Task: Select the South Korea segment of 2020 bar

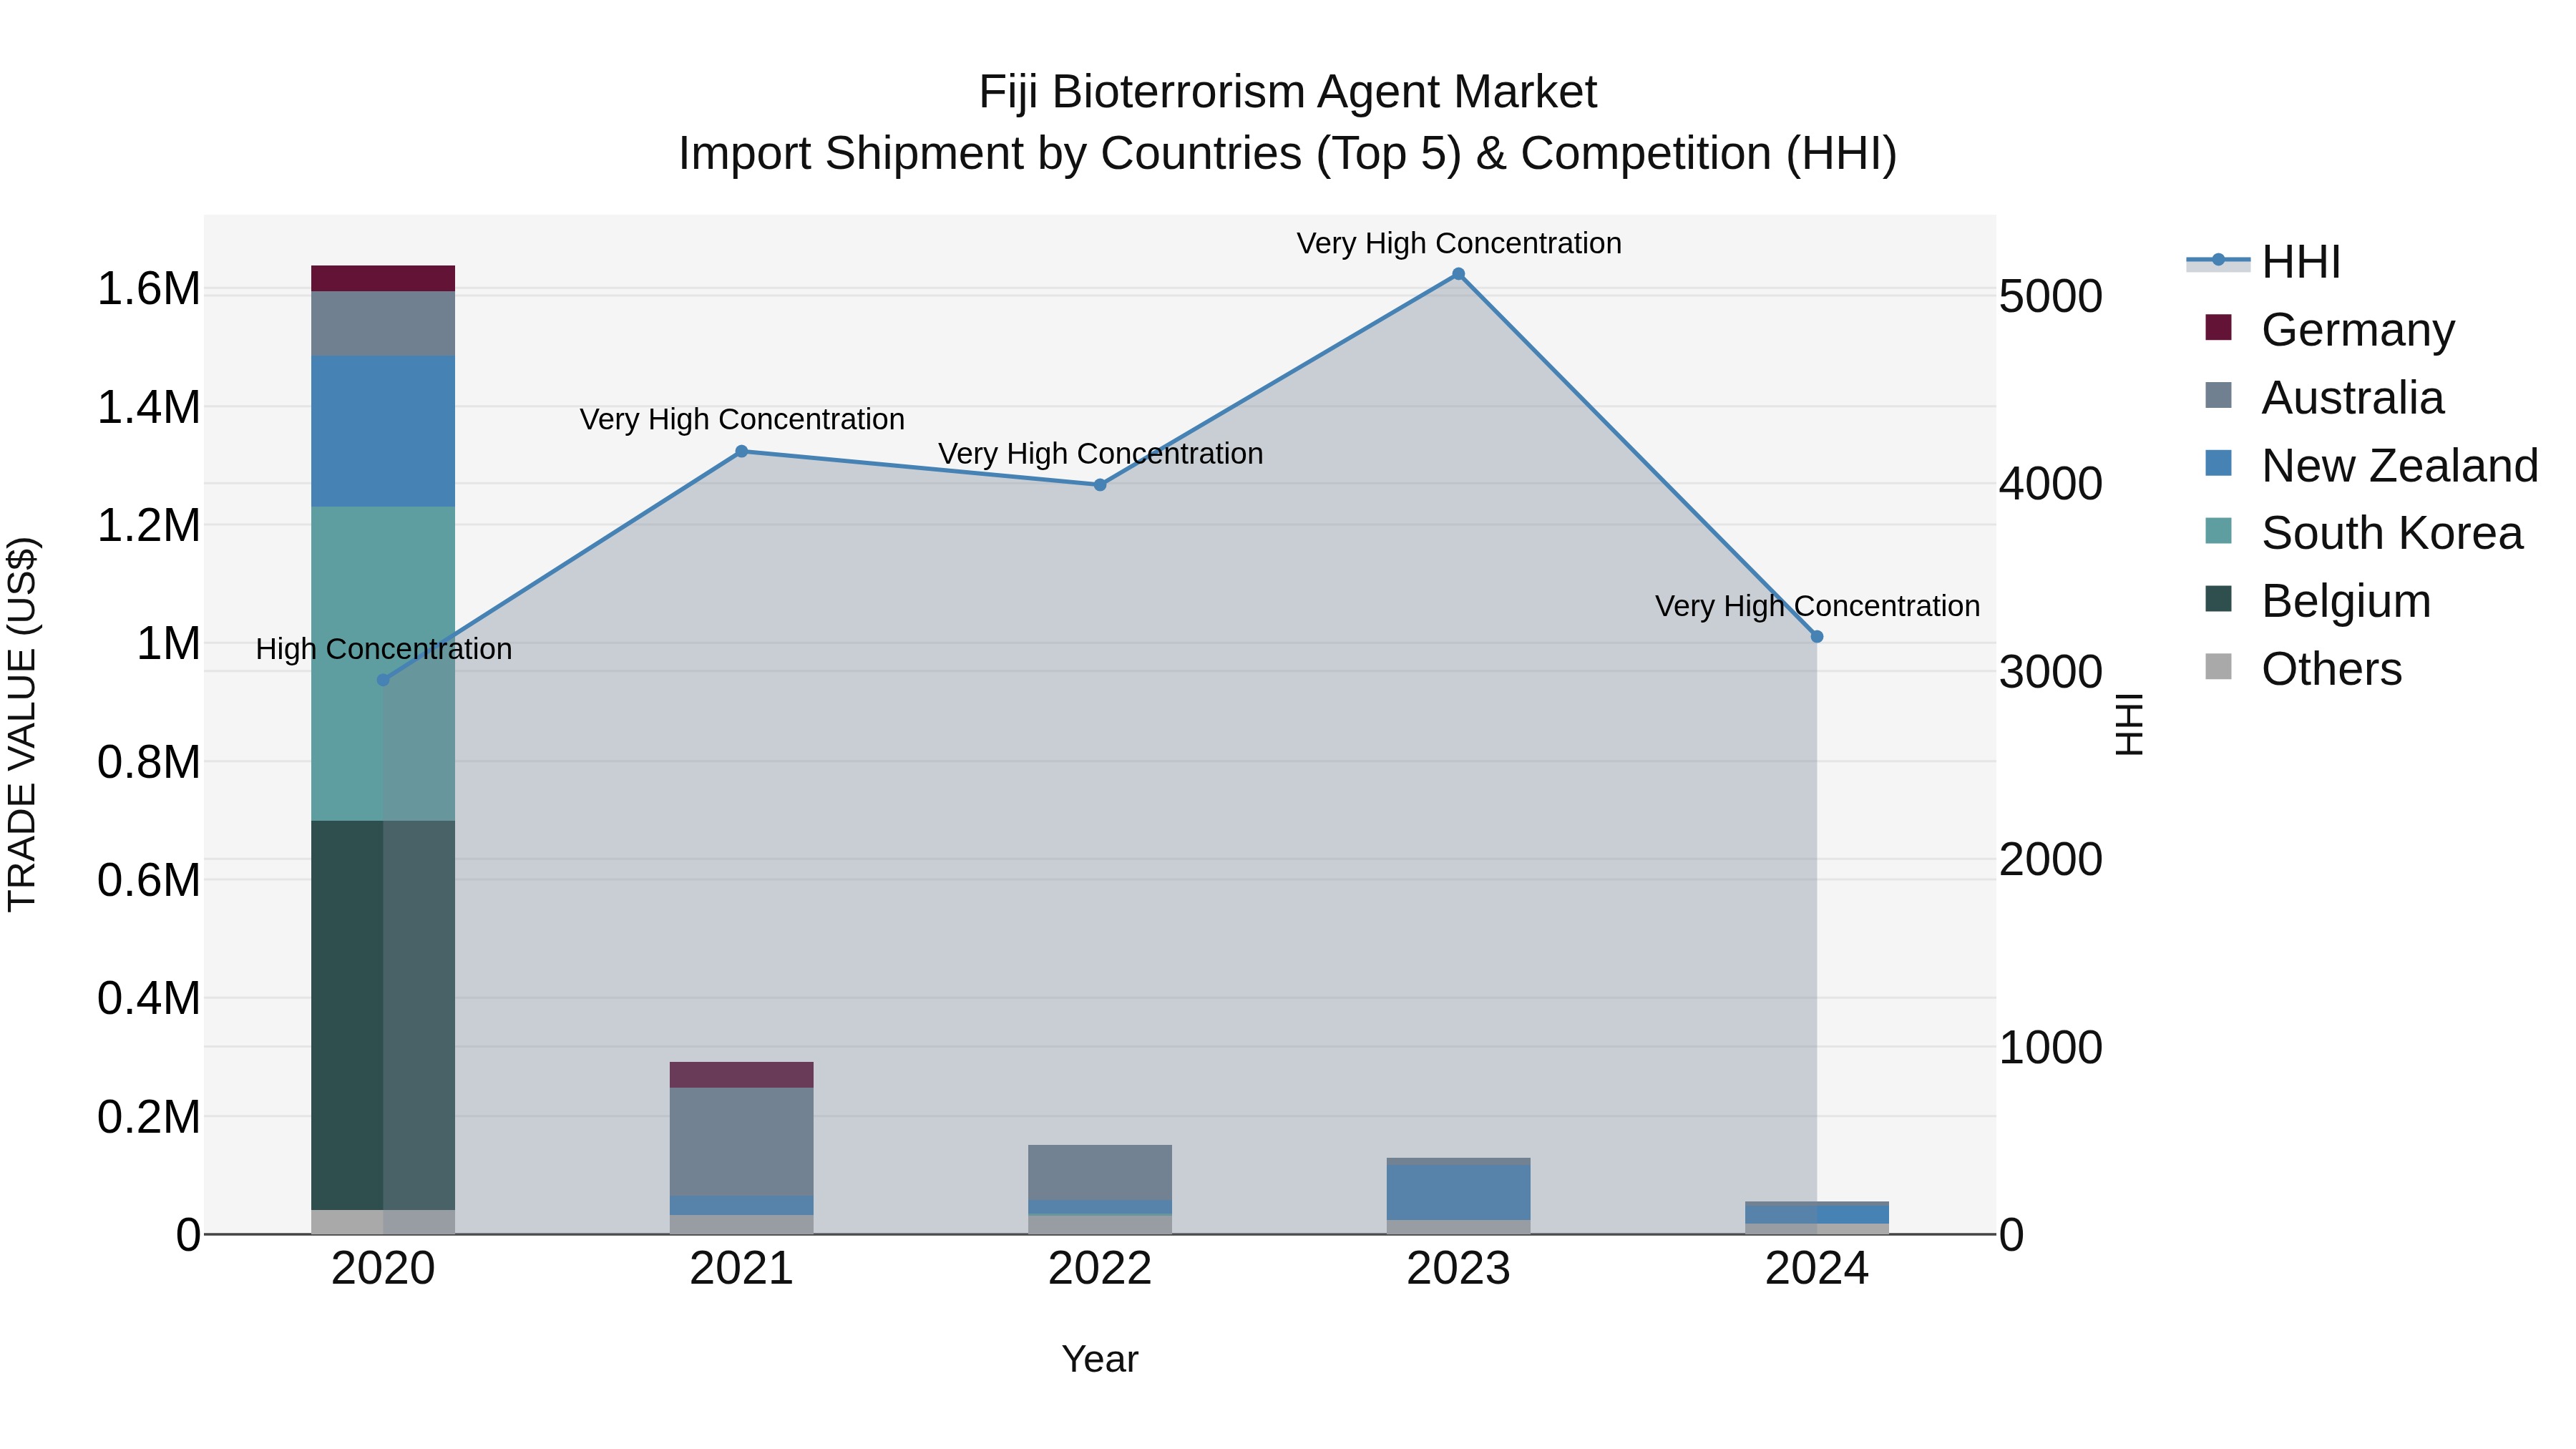Action: click(383, 664)
